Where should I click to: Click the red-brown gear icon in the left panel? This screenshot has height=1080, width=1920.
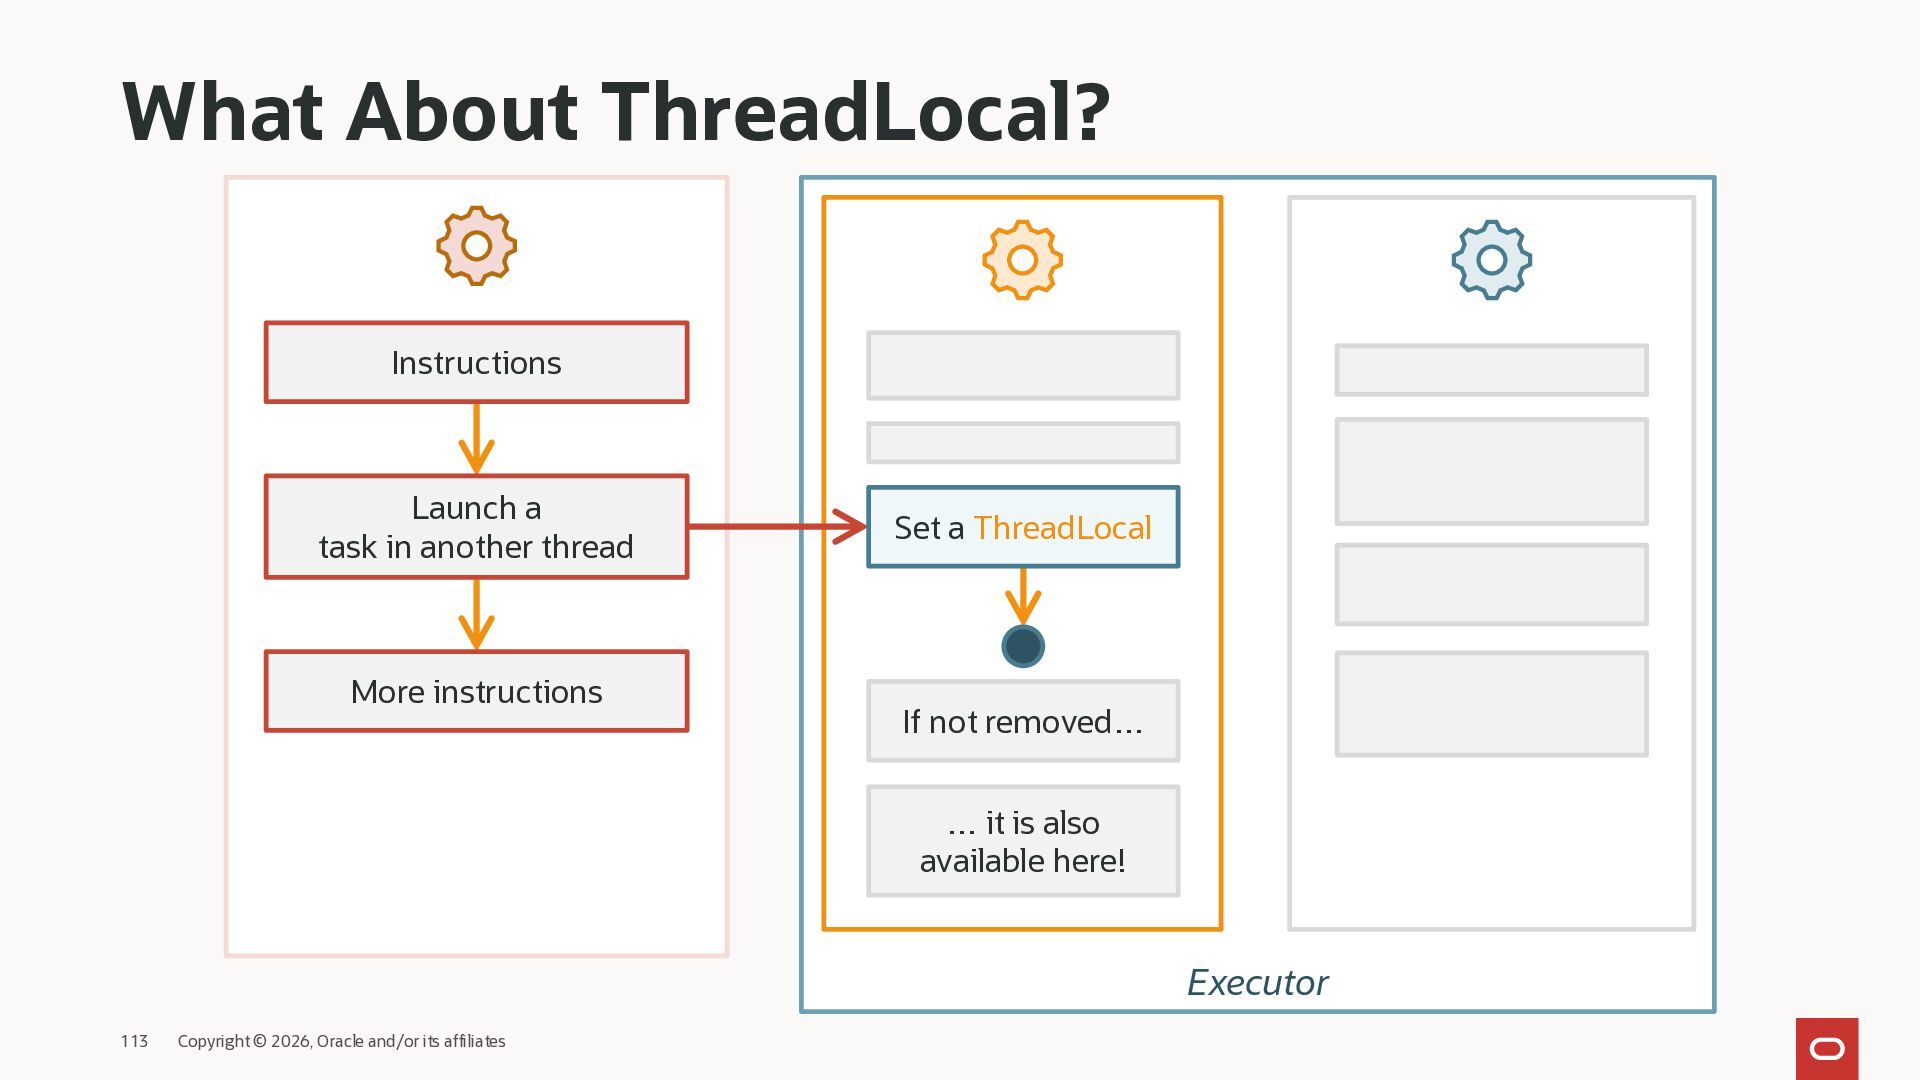tap(476, 246)
